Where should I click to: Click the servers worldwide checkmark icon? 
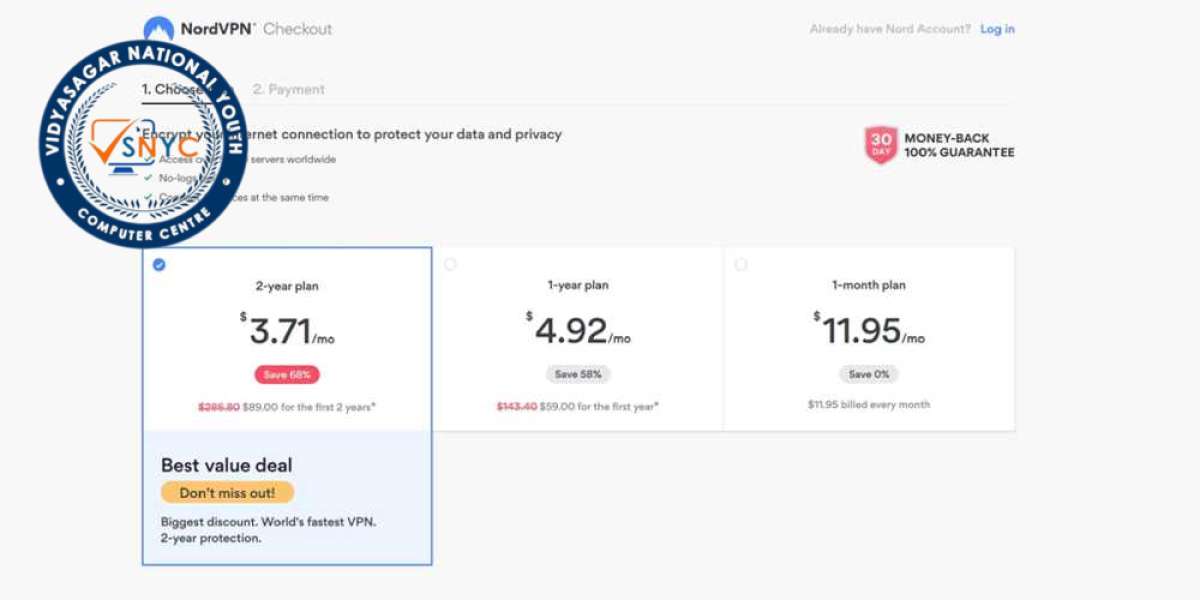pos(148,158)
